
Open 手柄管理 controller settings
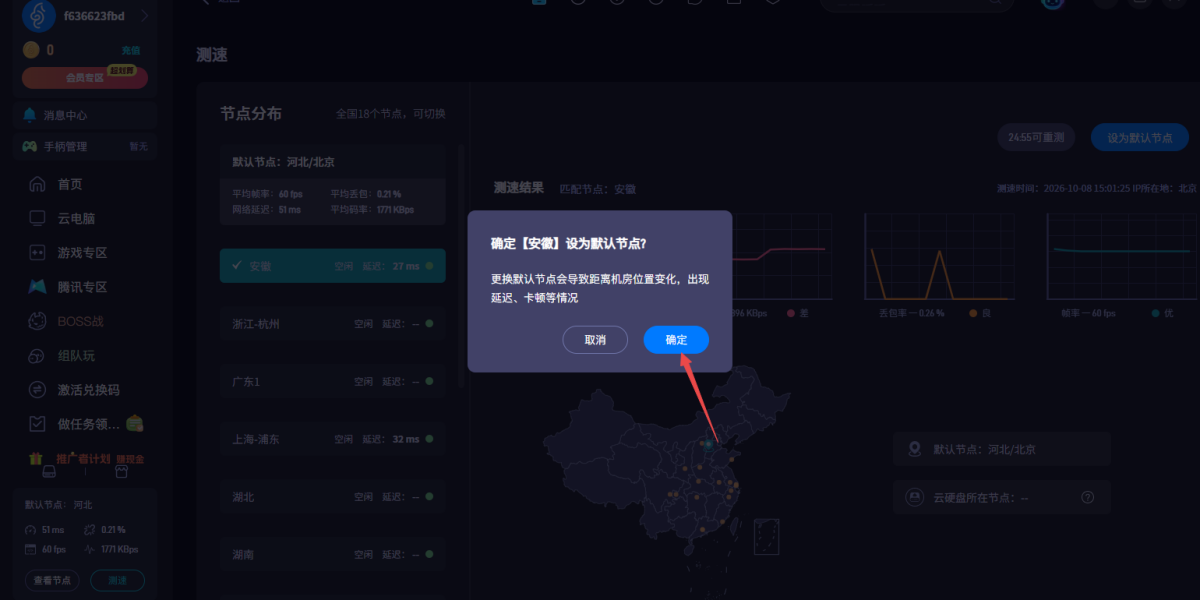coord(86,146)
